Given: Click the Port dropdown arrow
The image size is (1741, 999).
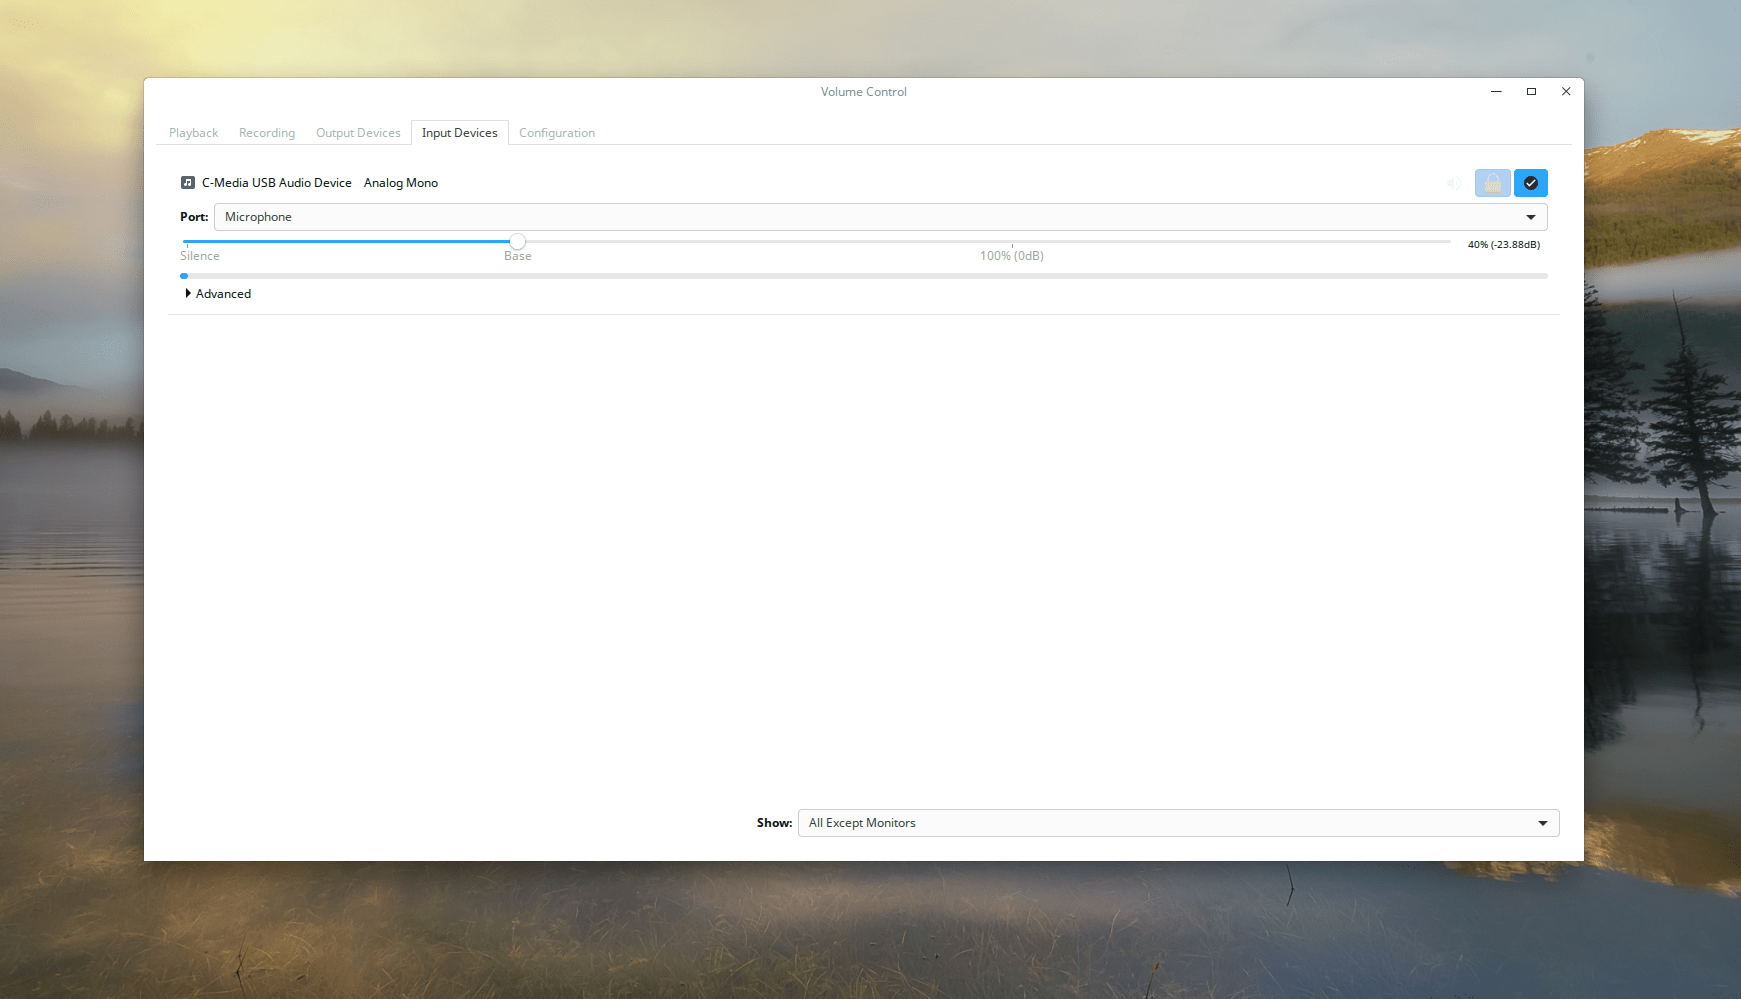Looking at the screenshot, I should point(1532,216).
